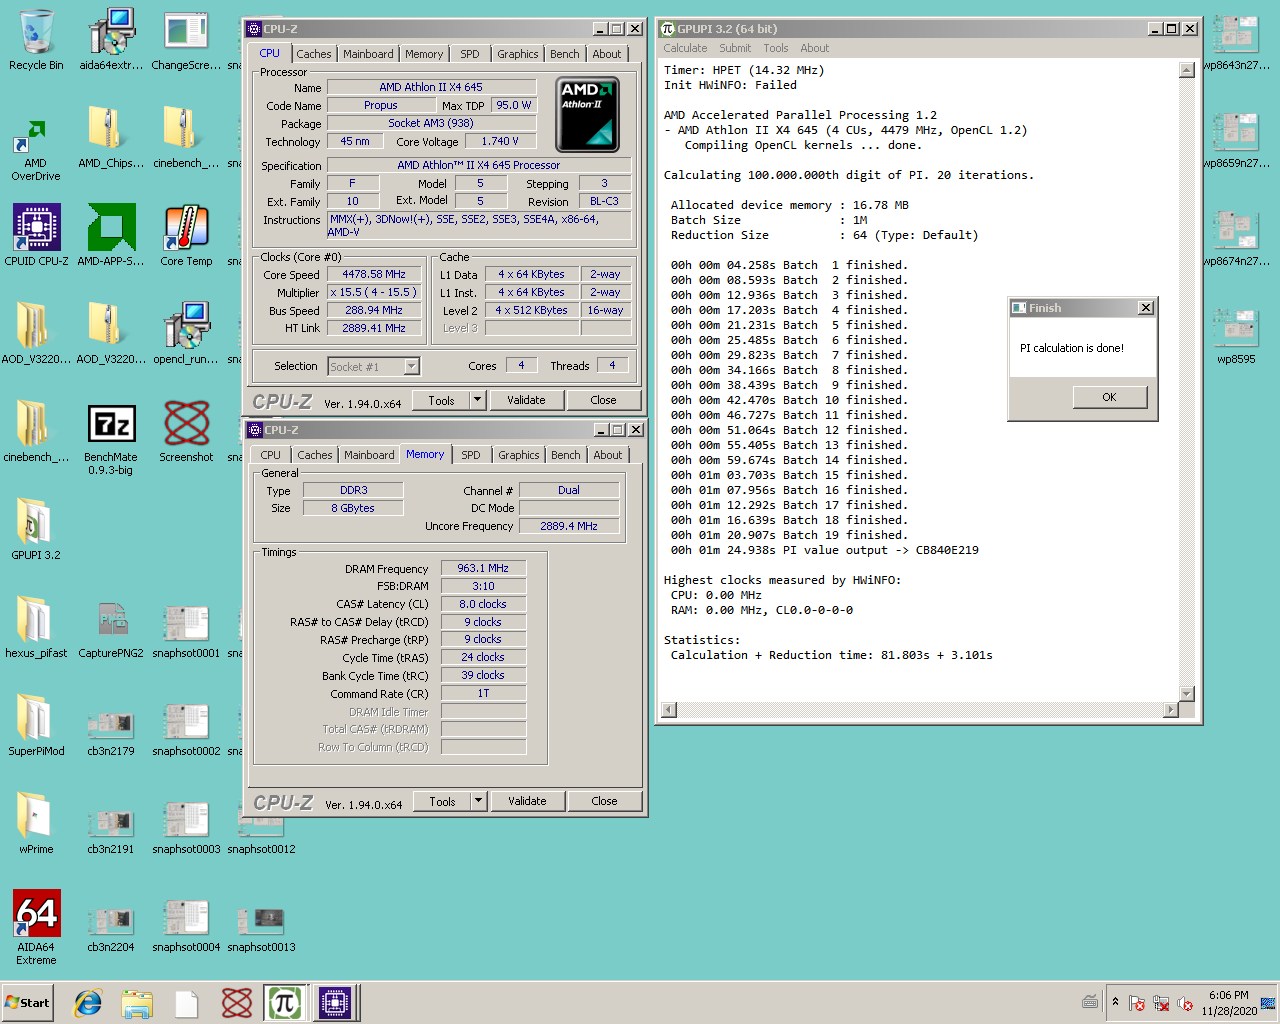Open Submit menu in GPUPI
Screen dimensions: 1280x1024
735,48
